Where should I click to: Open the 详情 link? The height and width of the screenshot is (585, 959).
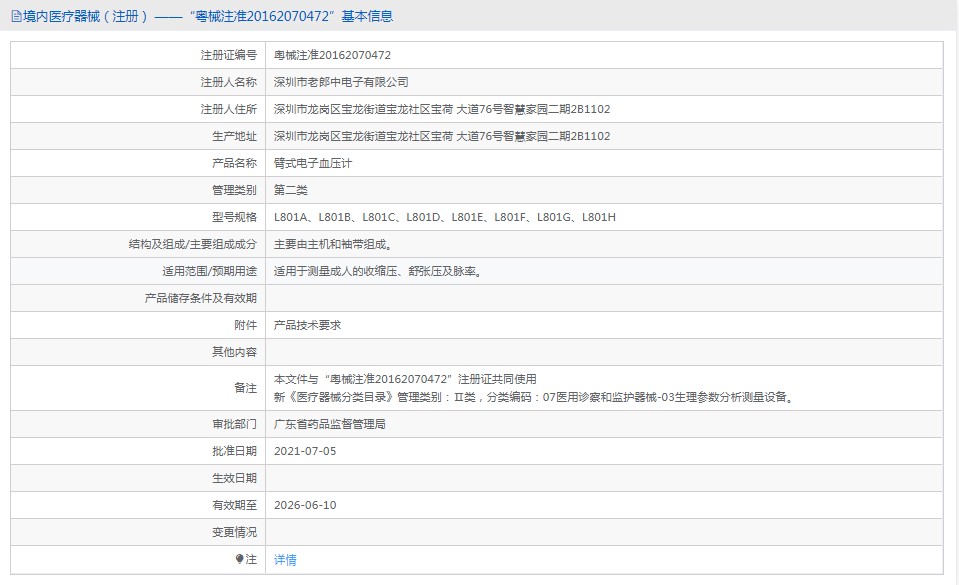[285, 560]
